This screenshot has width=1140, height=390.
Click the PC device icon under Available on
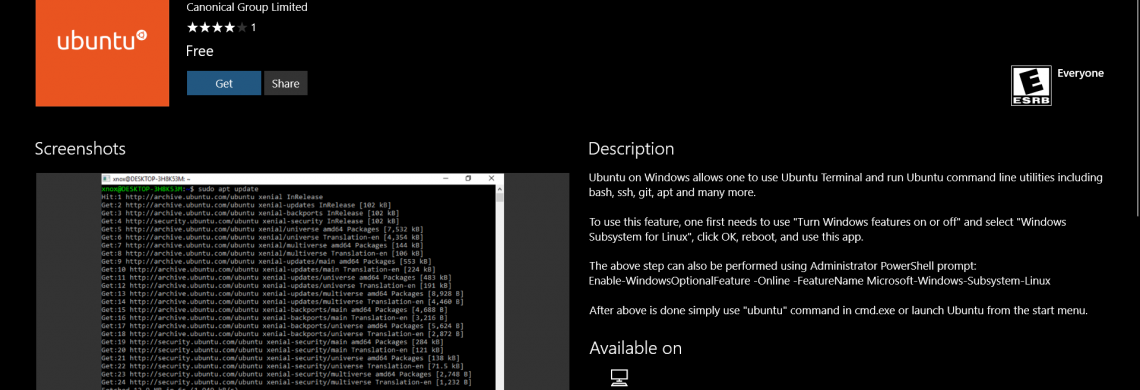click(619, 378)
